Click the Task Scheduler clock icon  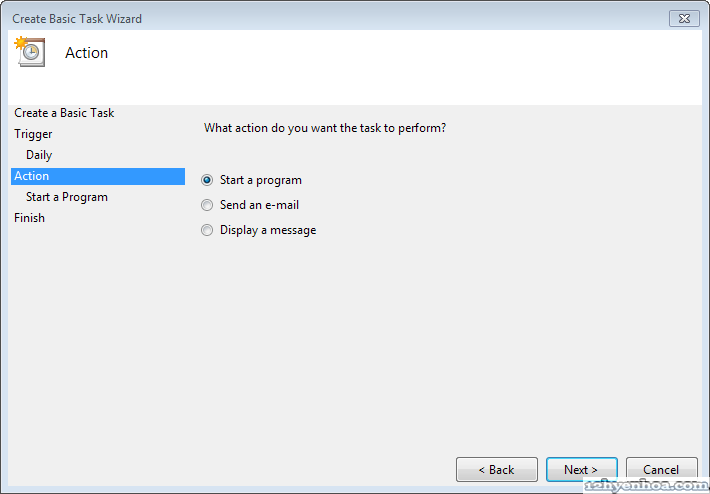coord(30,52)
